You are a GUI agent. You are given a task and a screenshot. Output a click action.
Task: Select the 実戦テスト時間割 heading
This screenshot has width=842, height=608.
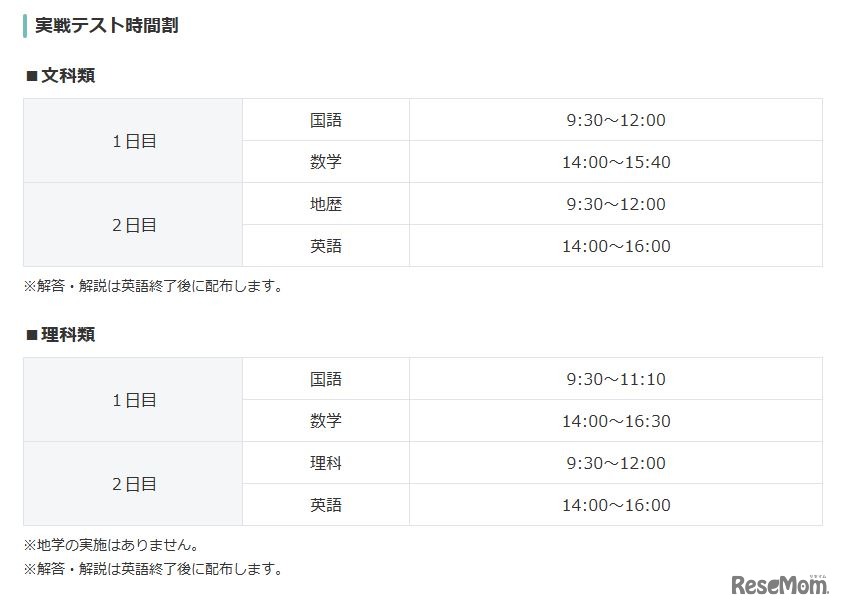(x=106, y=25)
